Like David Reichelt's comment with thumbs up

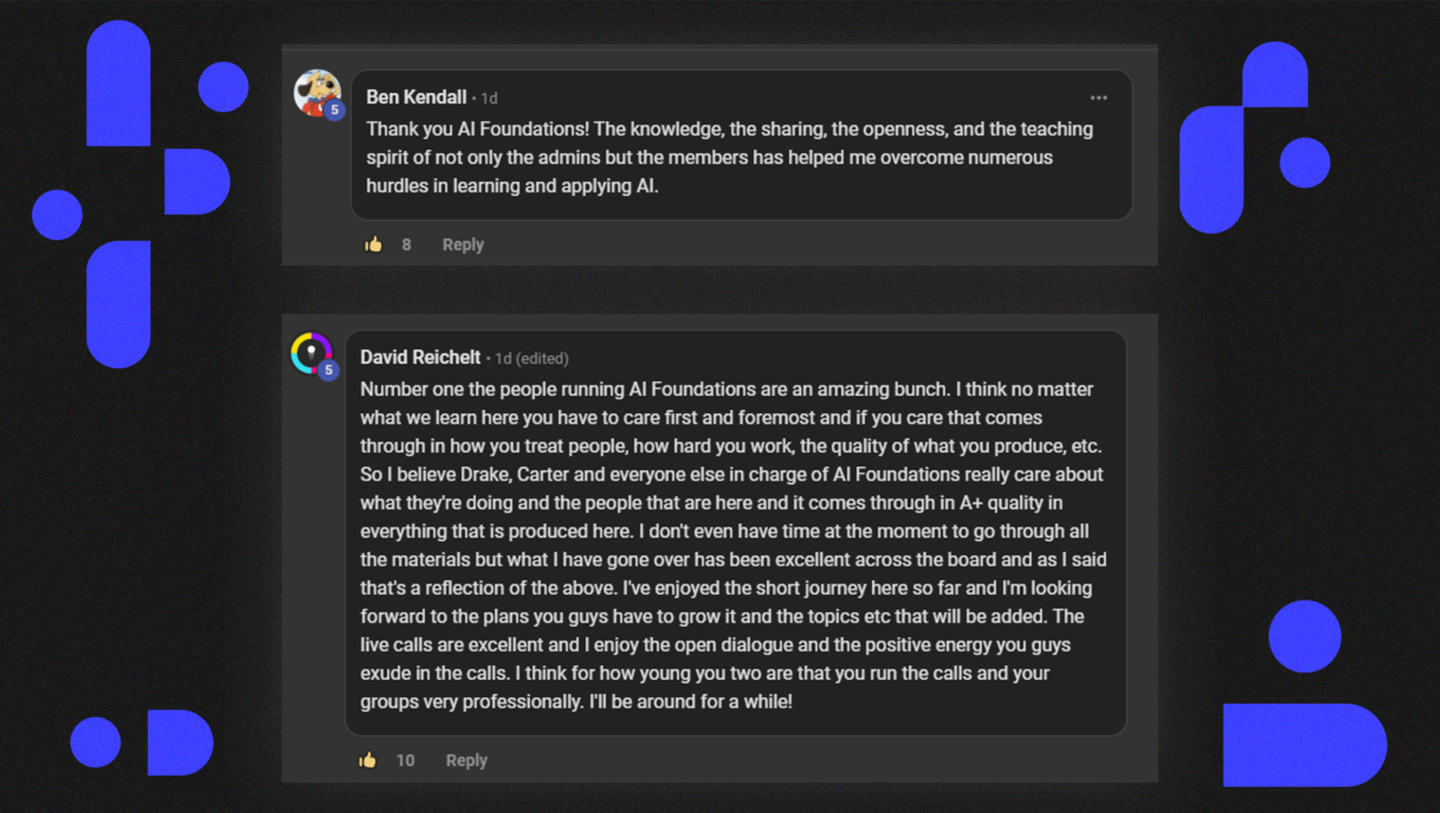pos(368,760)
